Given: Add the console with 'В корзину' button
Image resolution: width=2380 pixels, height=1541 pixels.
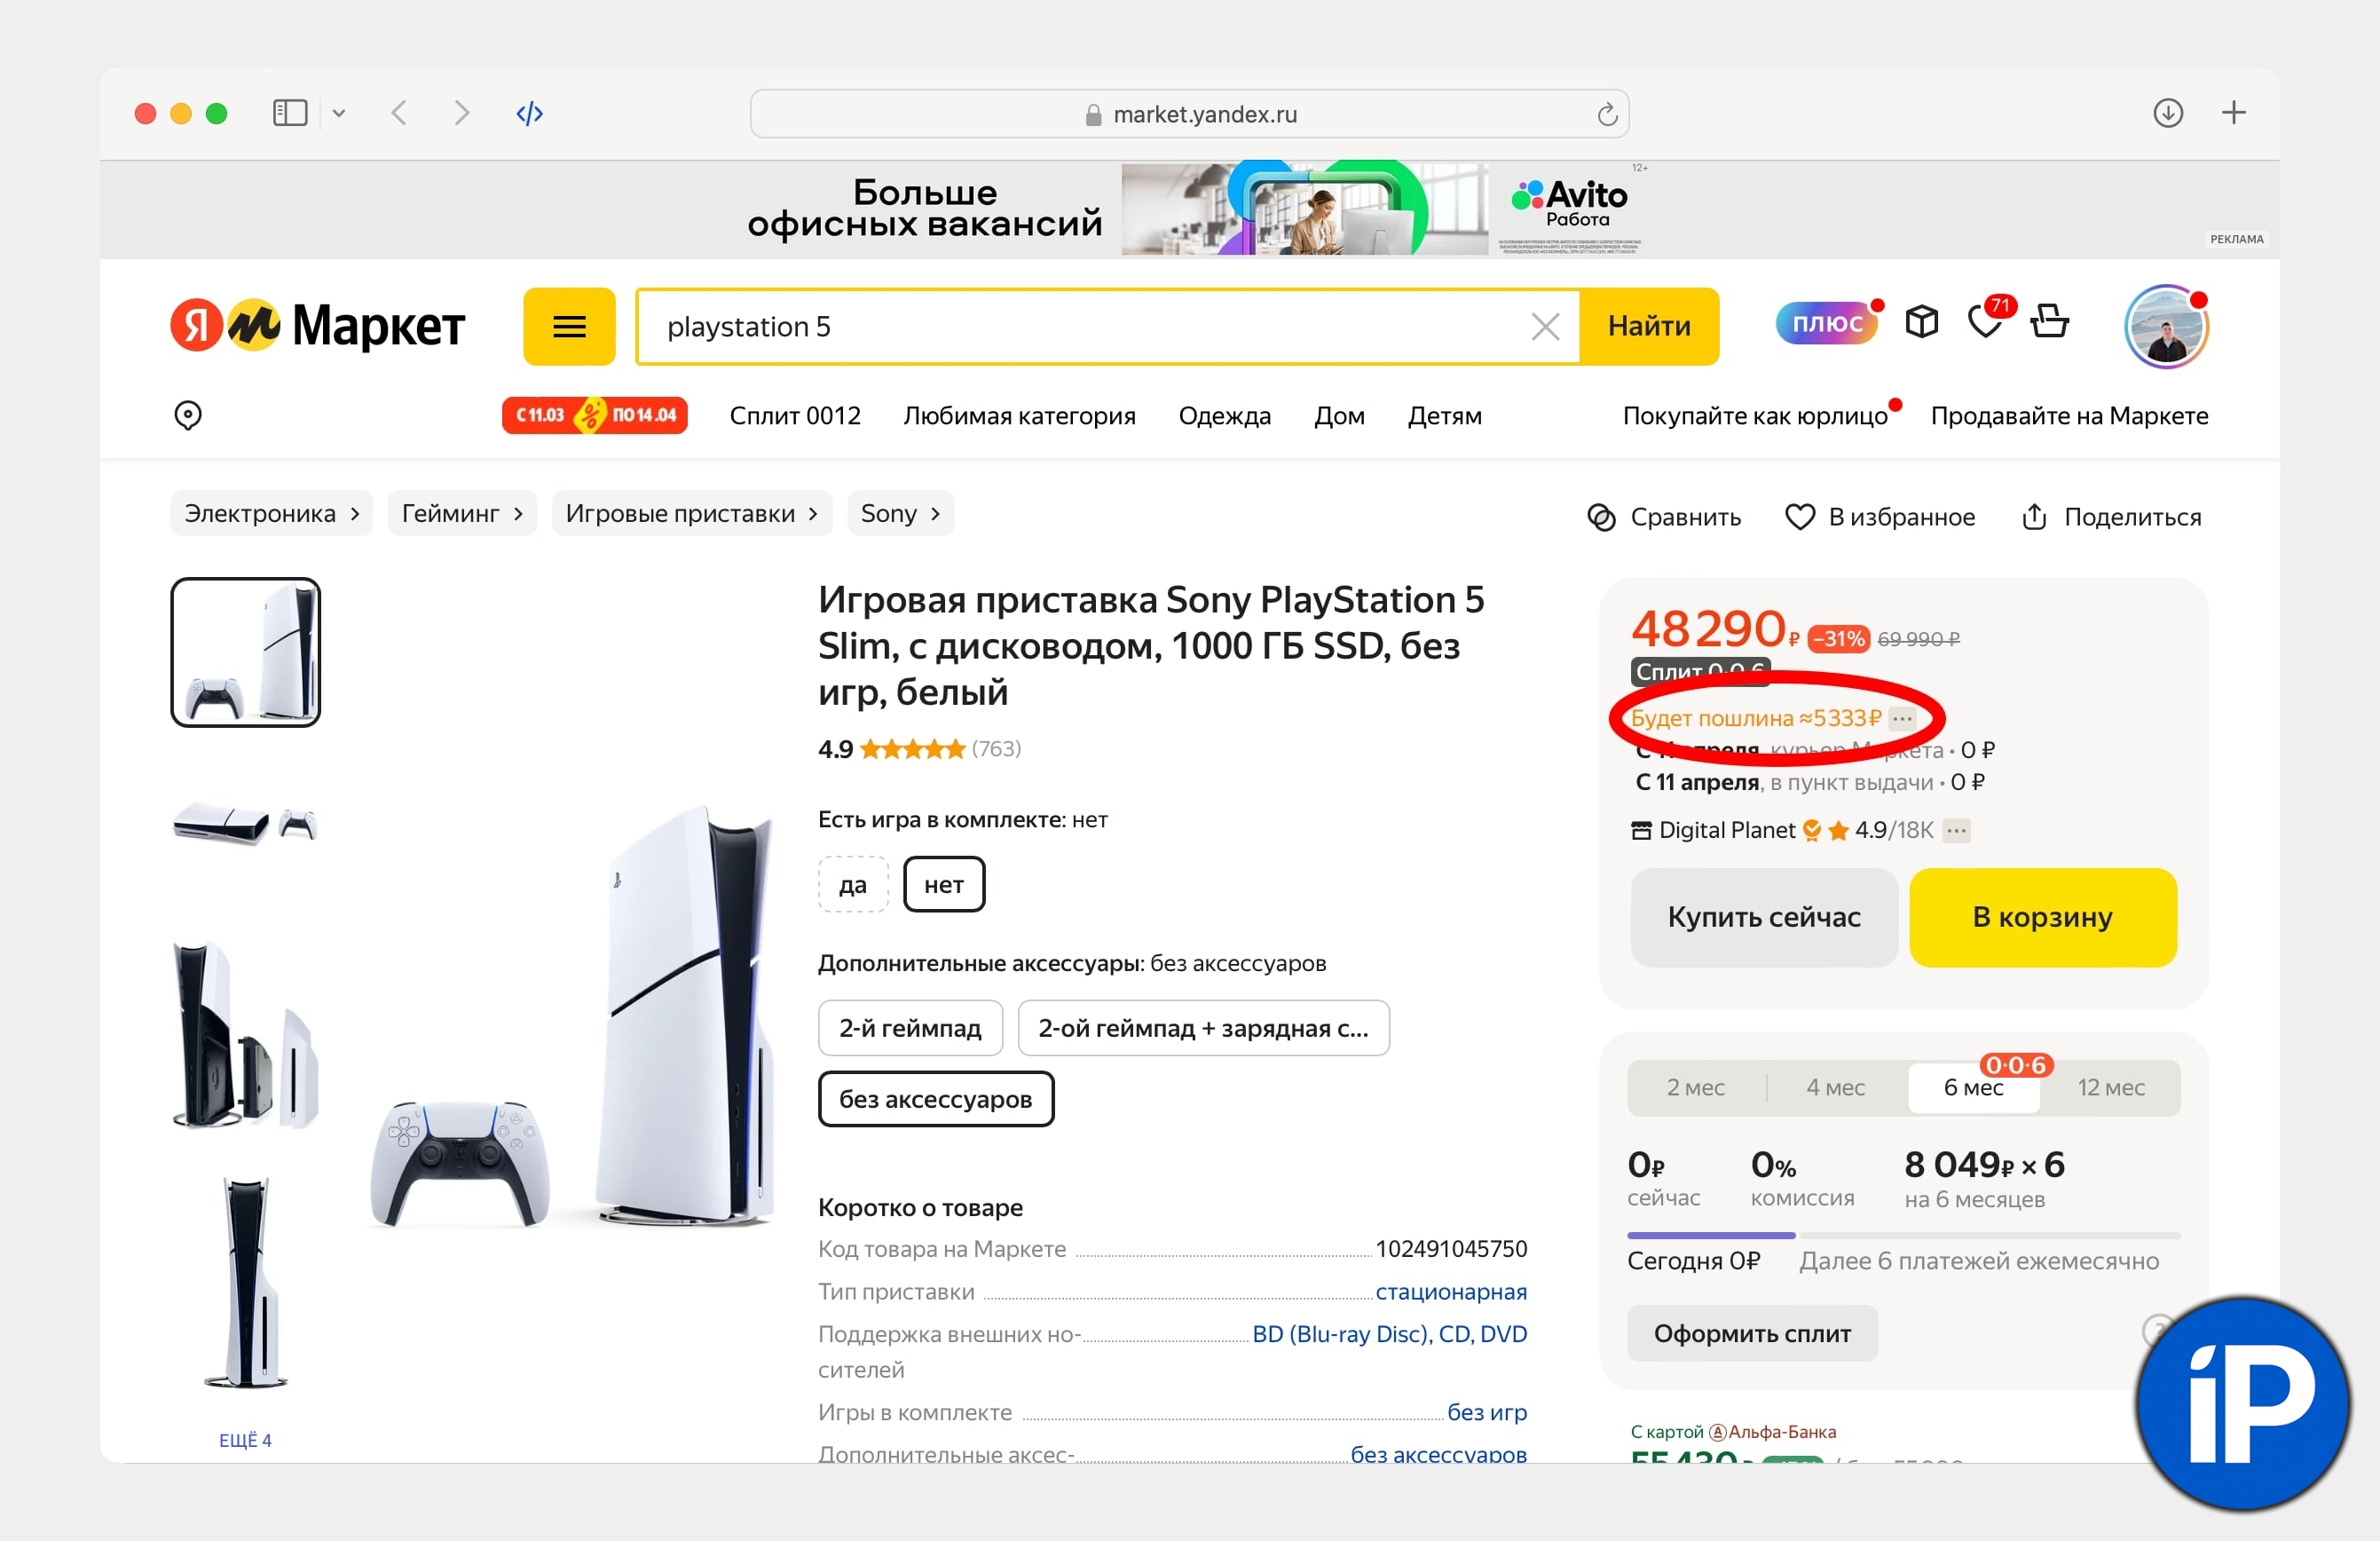Looking at the screenshot, I should click(2042, 917).
